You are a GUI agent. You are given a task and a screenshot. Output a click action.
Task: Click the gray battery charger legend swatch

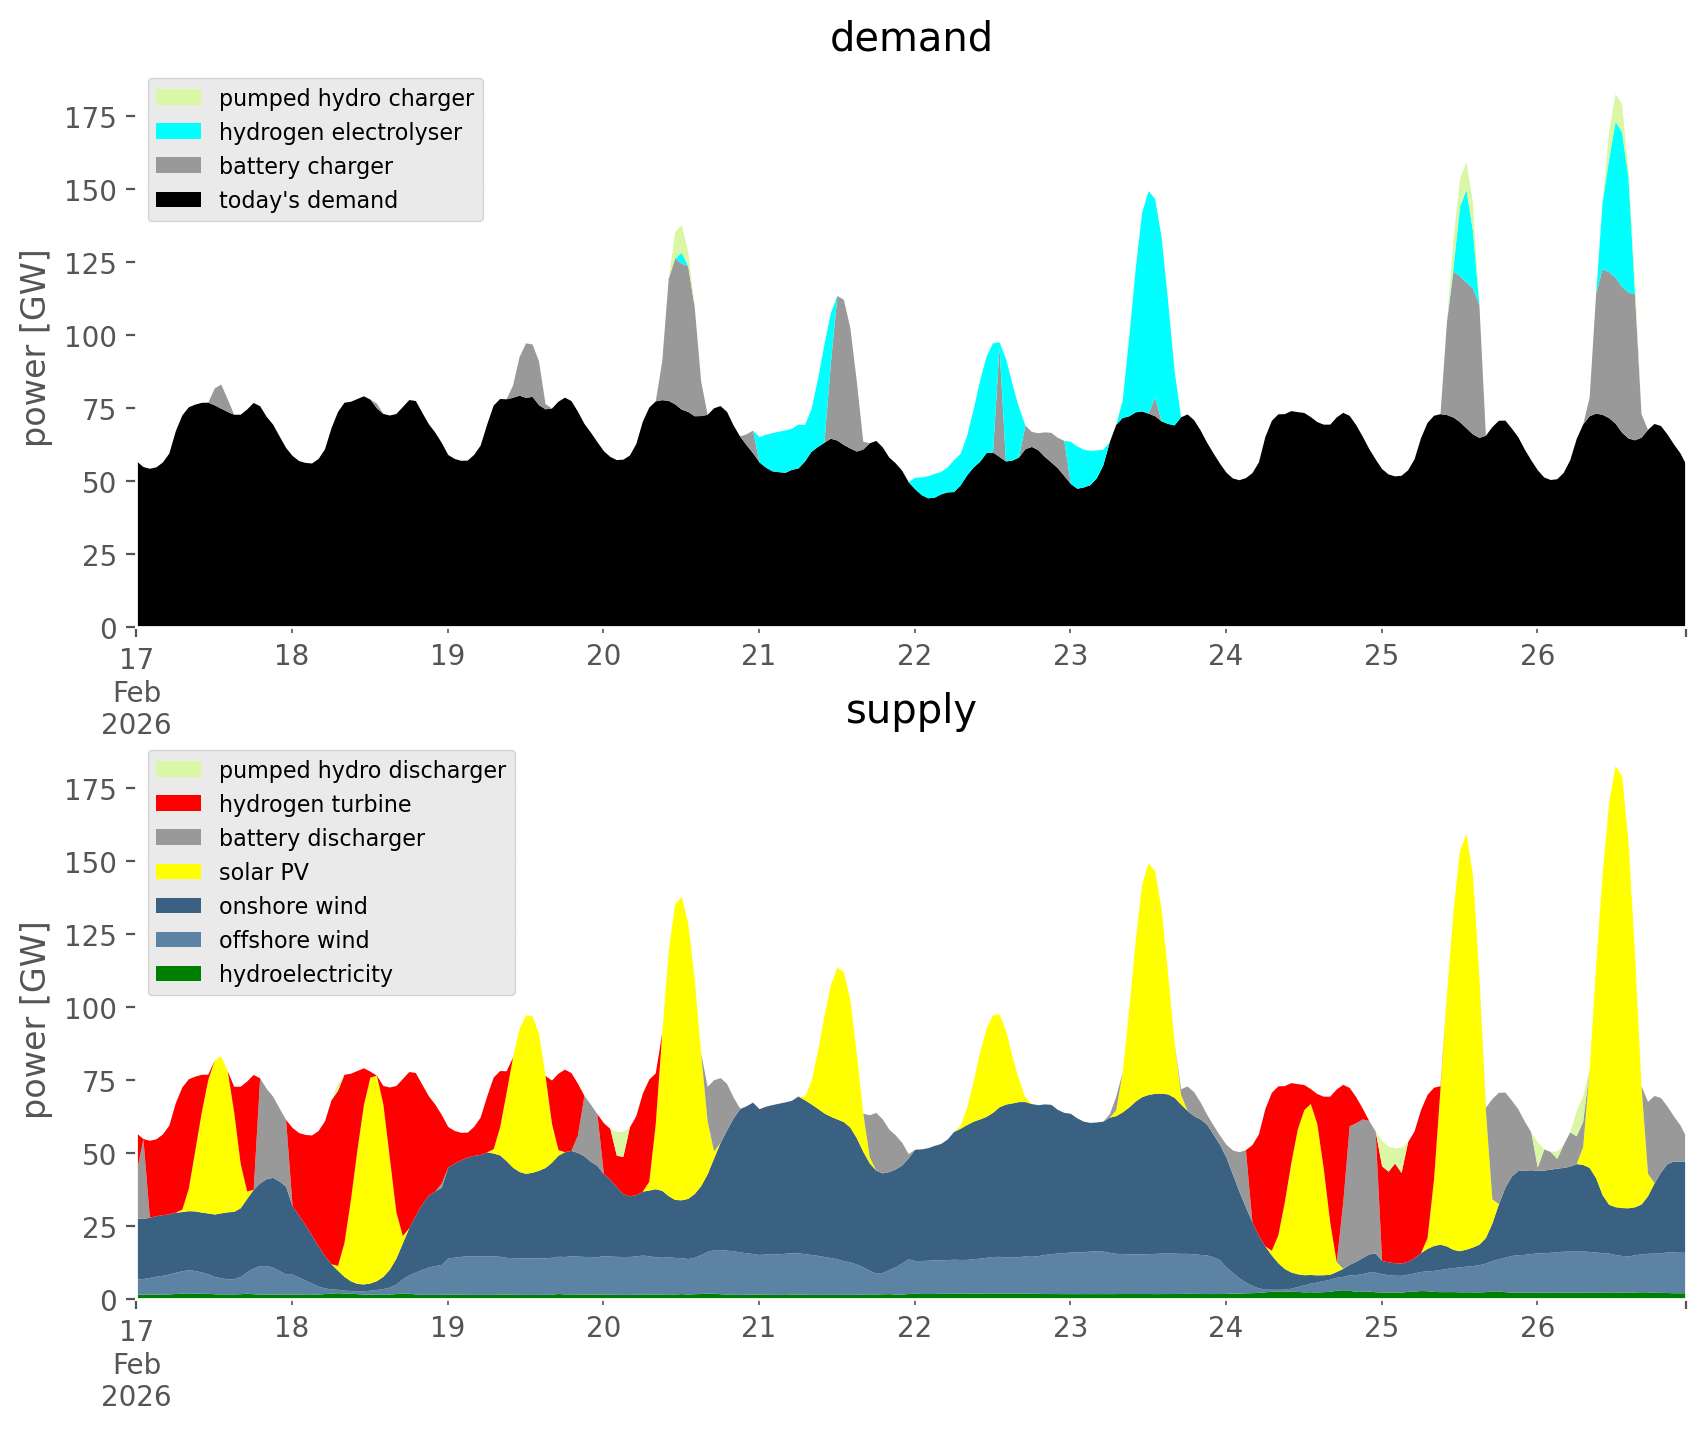179,166
